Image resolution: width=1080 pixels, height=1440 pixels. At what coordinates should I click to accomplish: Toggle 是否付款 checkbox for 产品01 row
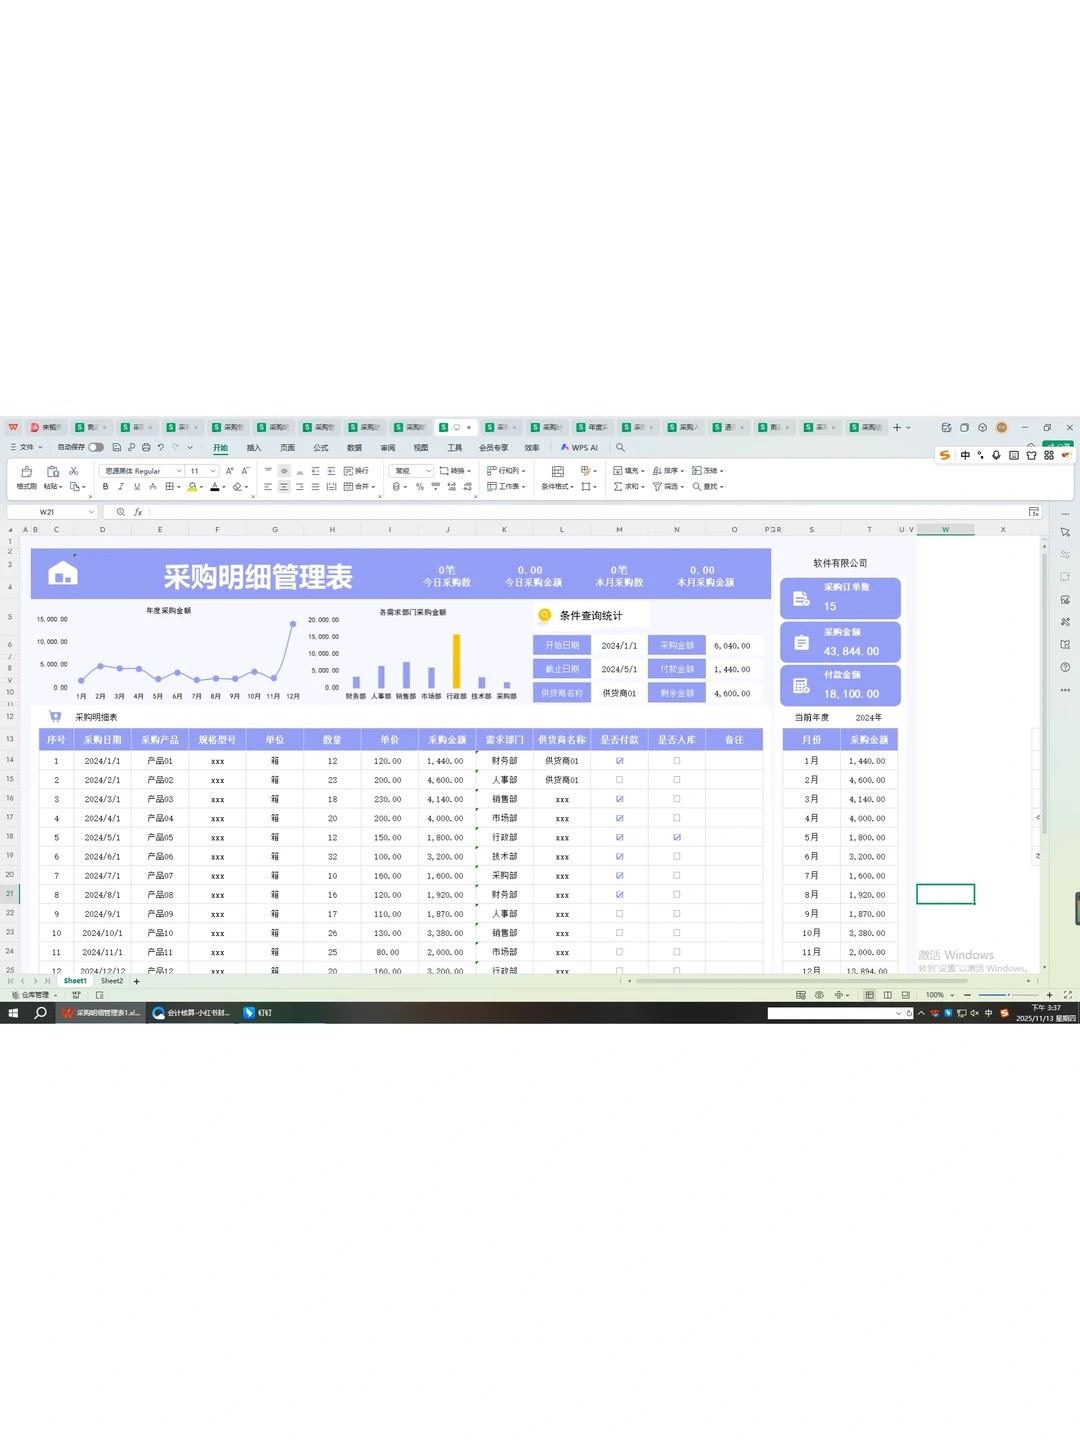pos(620,761)
